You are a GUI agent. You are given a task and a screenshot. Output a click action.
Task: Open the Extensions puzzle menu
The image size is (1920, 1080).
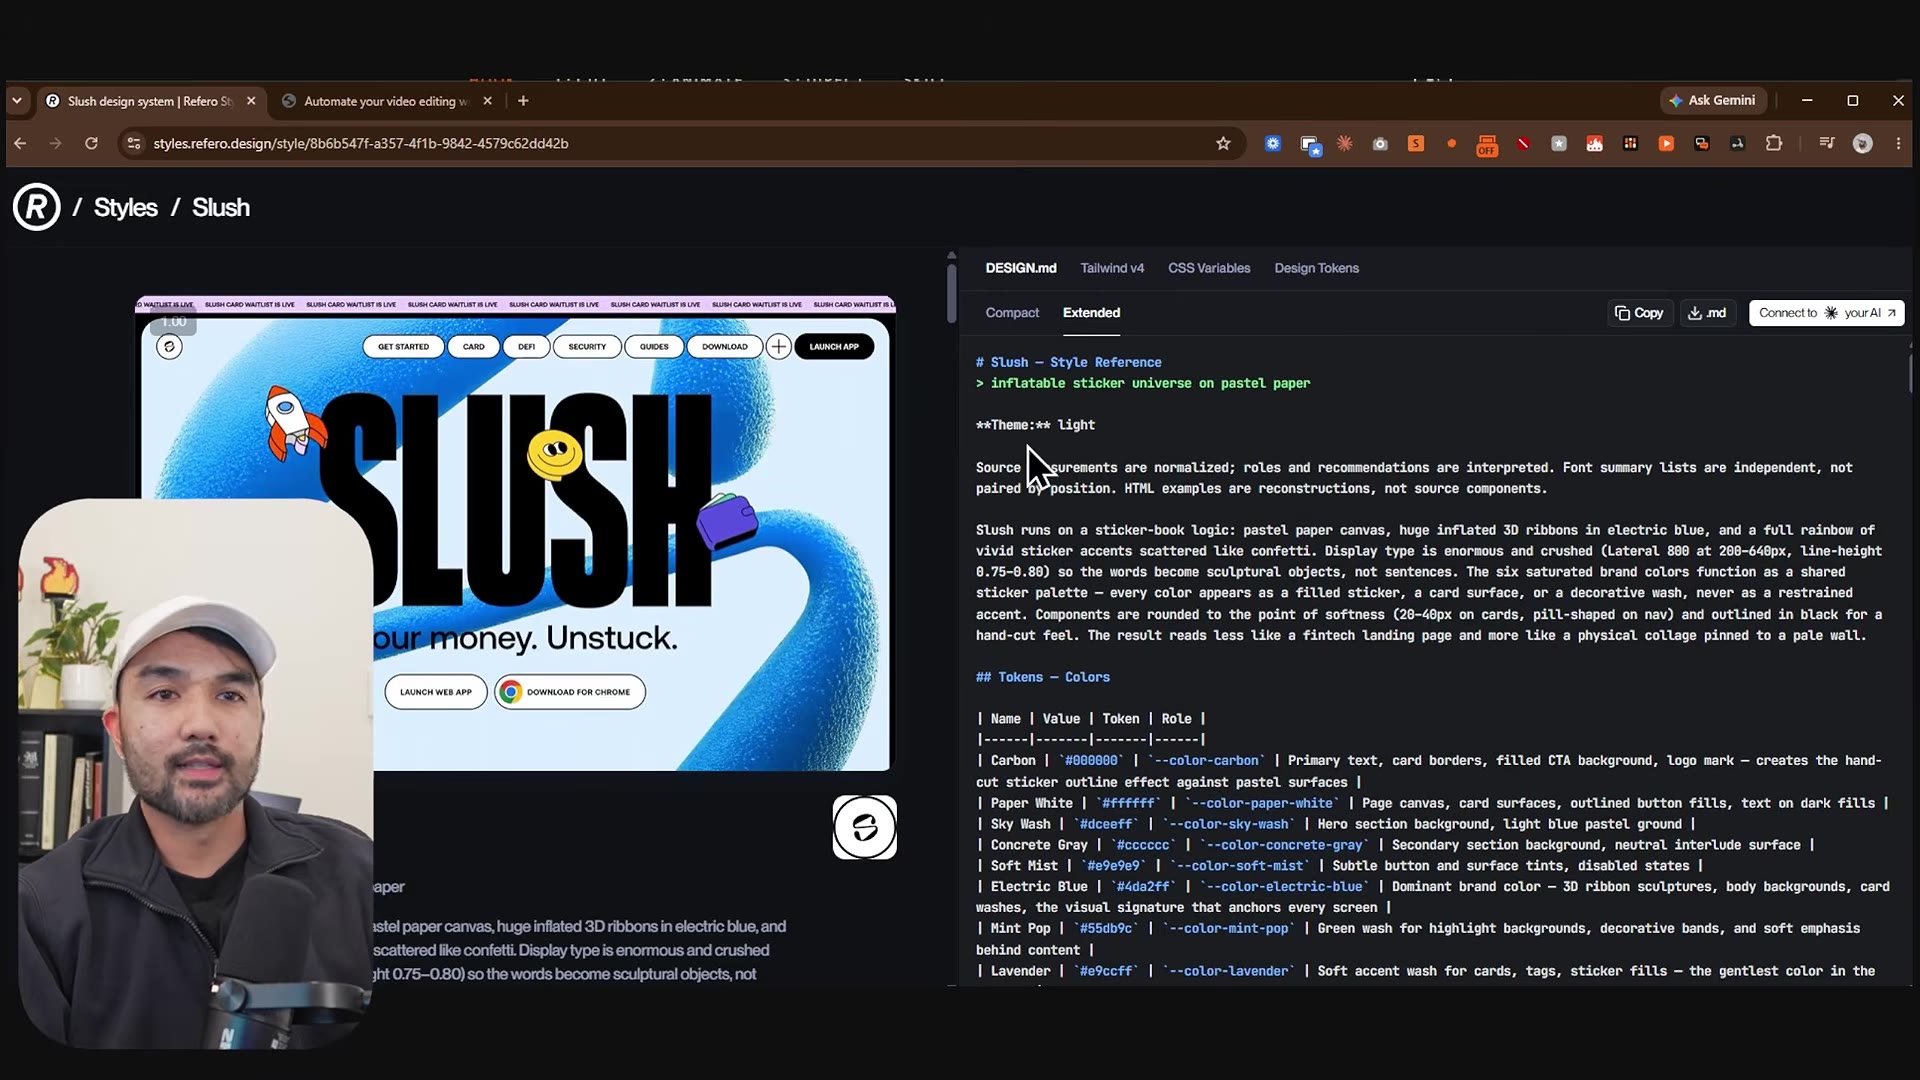pyautogui.click(x=1774, y=143)
